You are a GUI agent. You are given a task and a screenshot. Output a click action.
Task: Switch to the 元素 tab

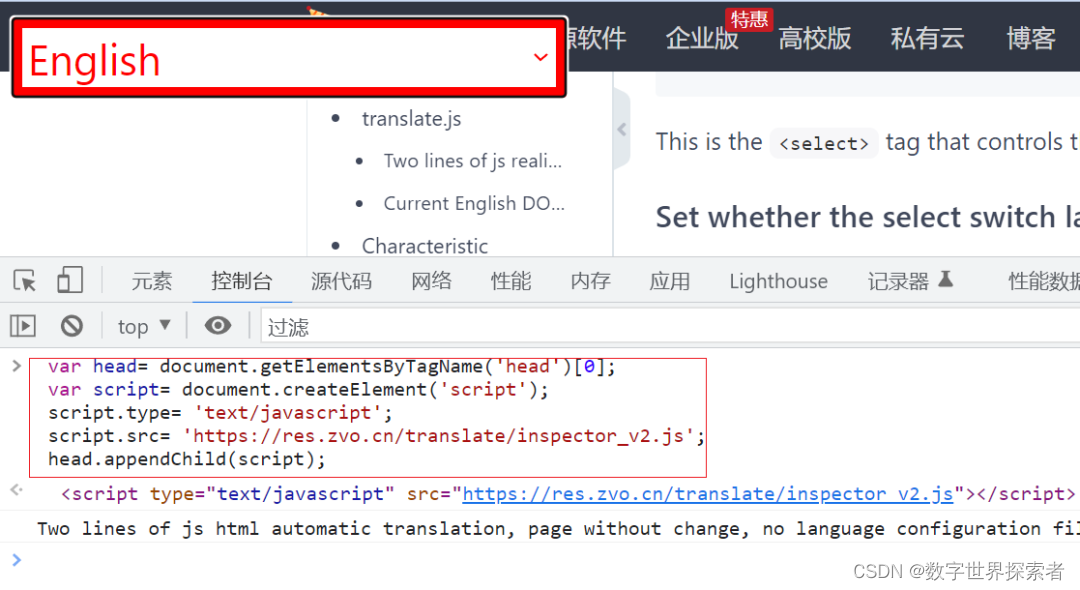[x=152, y=281]
